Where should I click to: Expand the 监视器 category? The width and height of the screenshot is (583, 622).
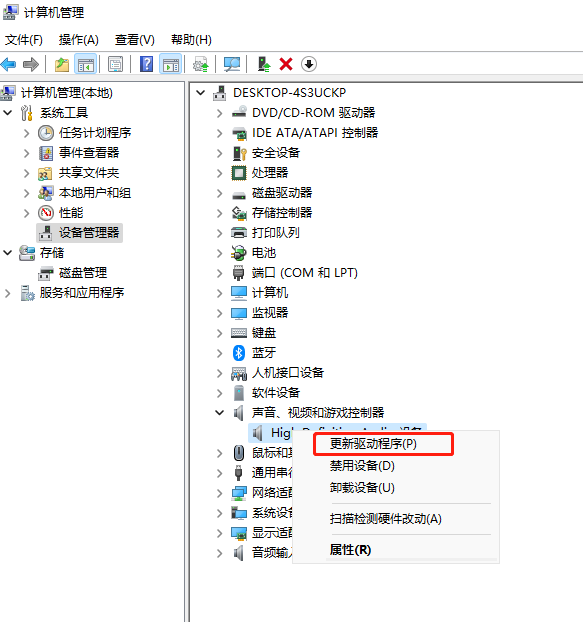pos(219,313)
